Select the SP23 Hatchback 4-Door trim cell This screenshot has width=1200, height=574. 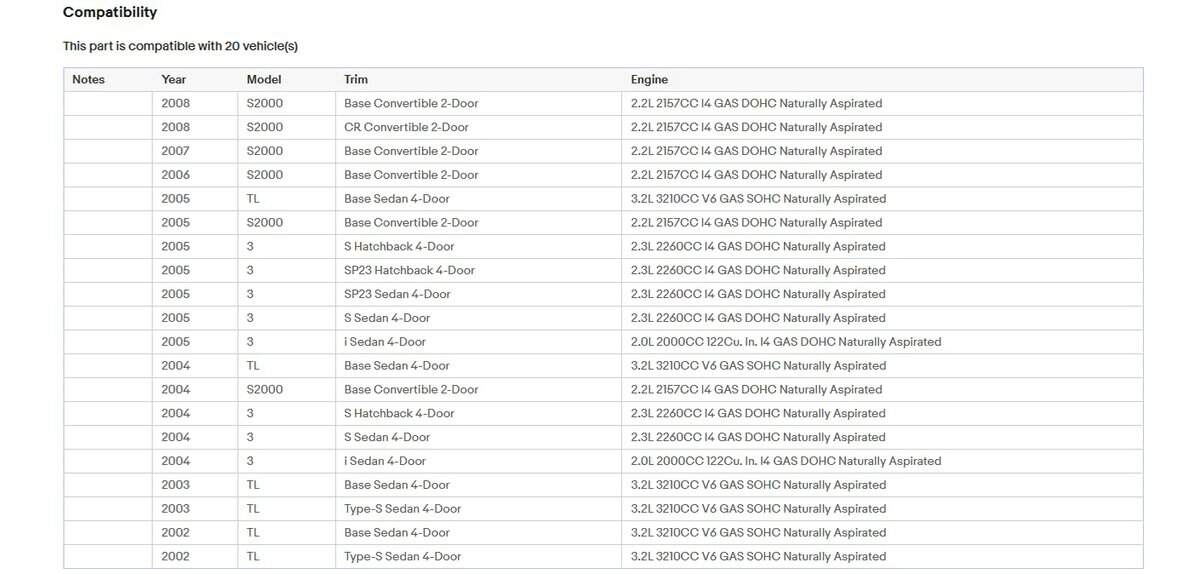[409, 270]
